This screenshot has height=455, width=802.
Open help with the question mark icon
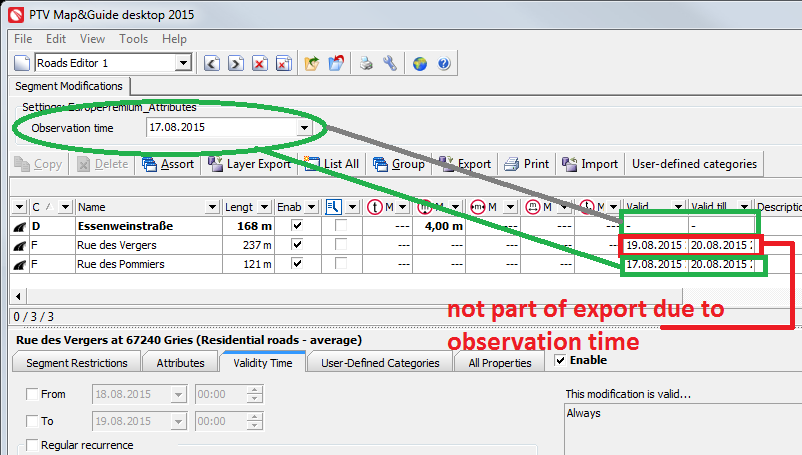click(443, 63)
